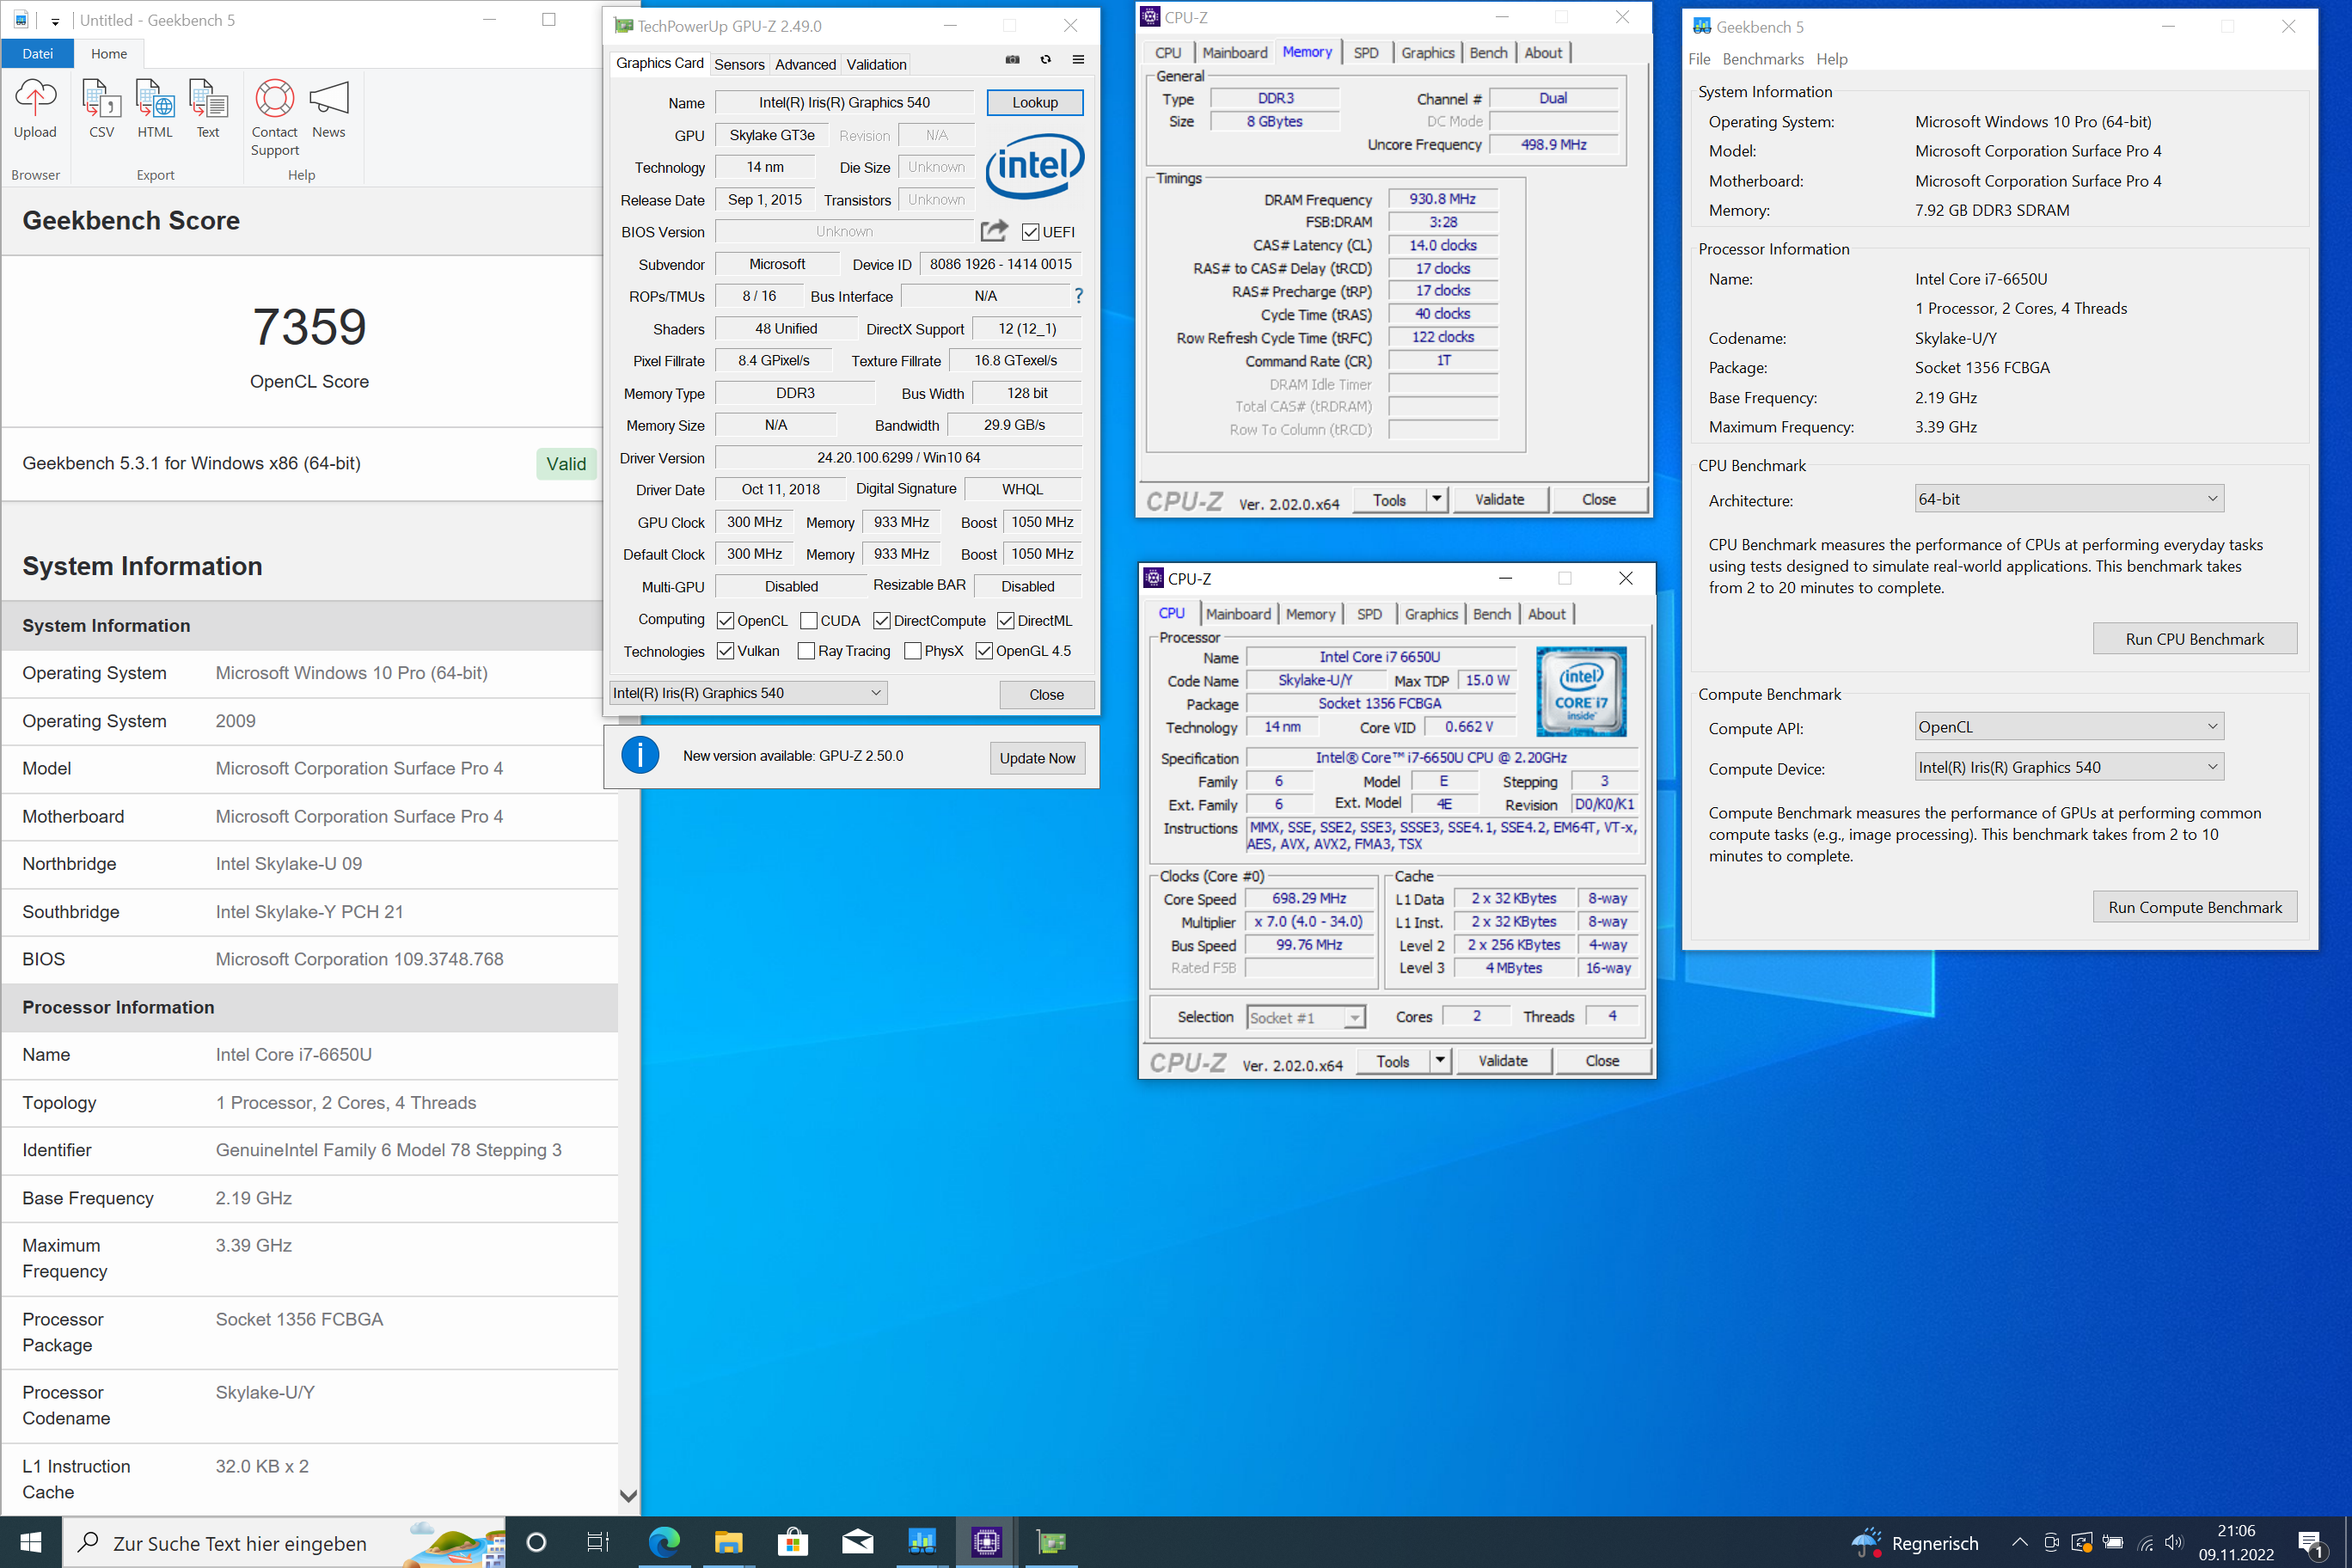Toggle the Ray Tracing checkbox
Viewport: 2352px width, 1568px height.
pos(805,651)
